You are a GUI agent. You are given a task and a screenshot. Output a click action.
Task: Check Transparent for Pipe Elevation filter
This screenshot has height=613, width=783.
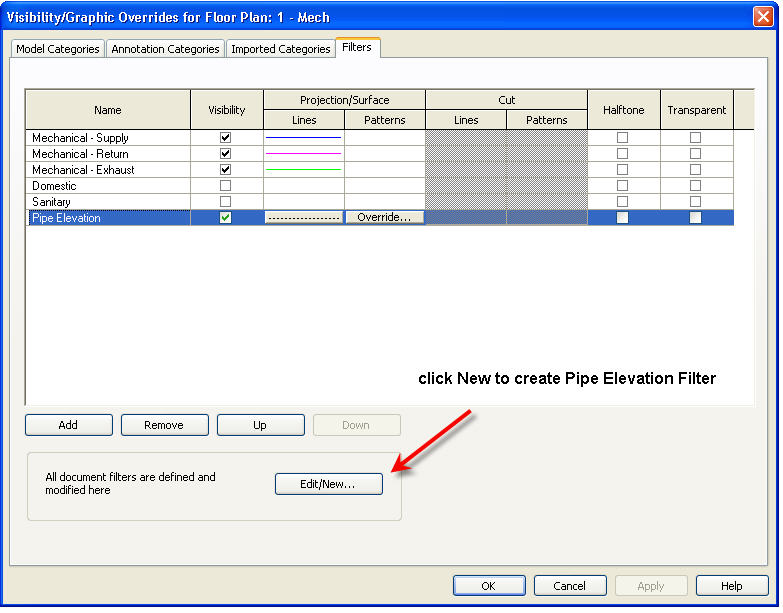click(695, 217)
